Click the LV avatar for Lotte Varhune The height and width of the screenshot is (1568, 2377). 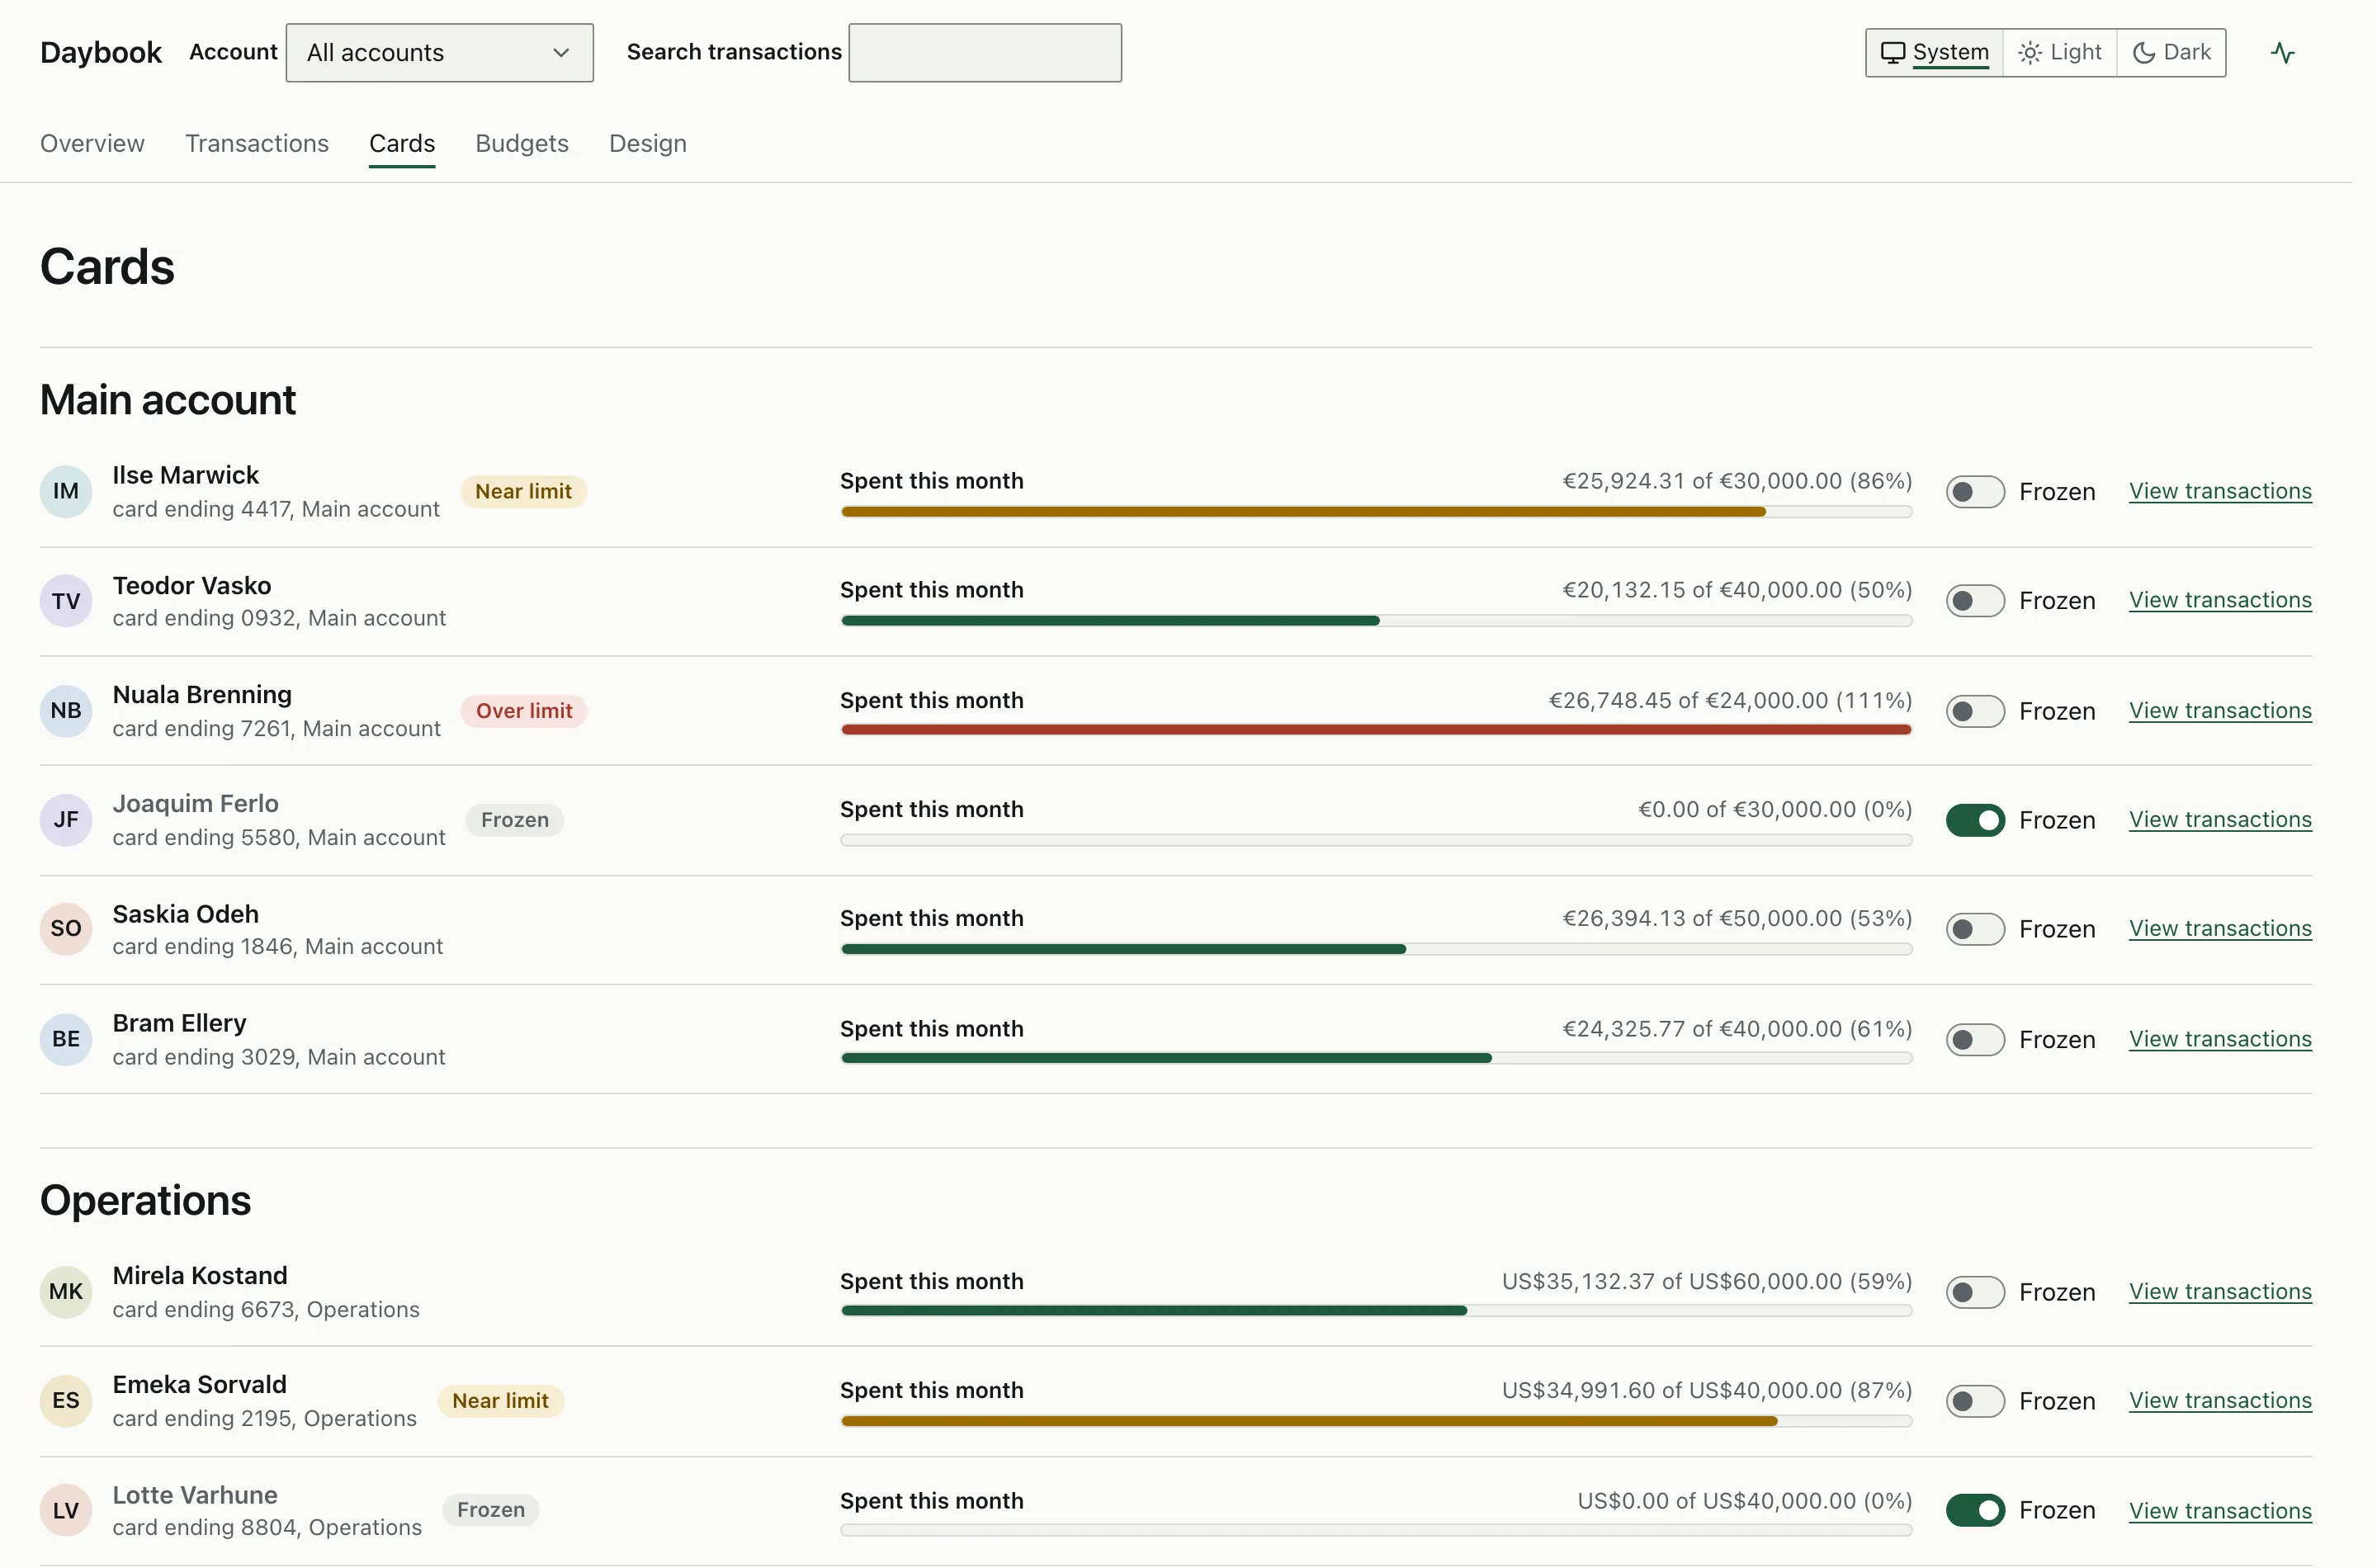[x=66, y=1510]
